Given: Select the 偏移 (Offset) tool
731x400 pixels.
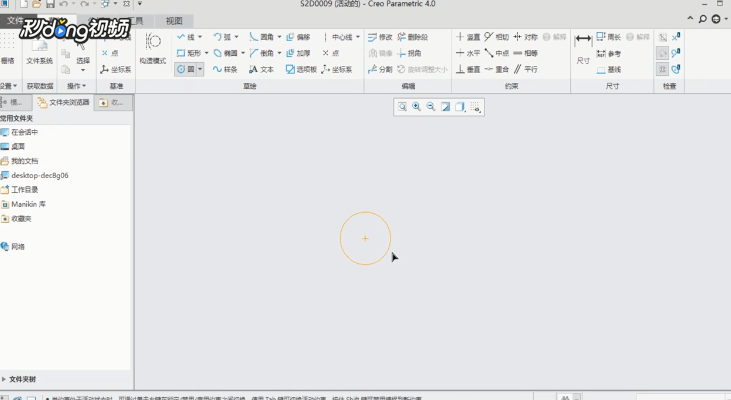Looking at the screenshot, I should tap(298, 37).
